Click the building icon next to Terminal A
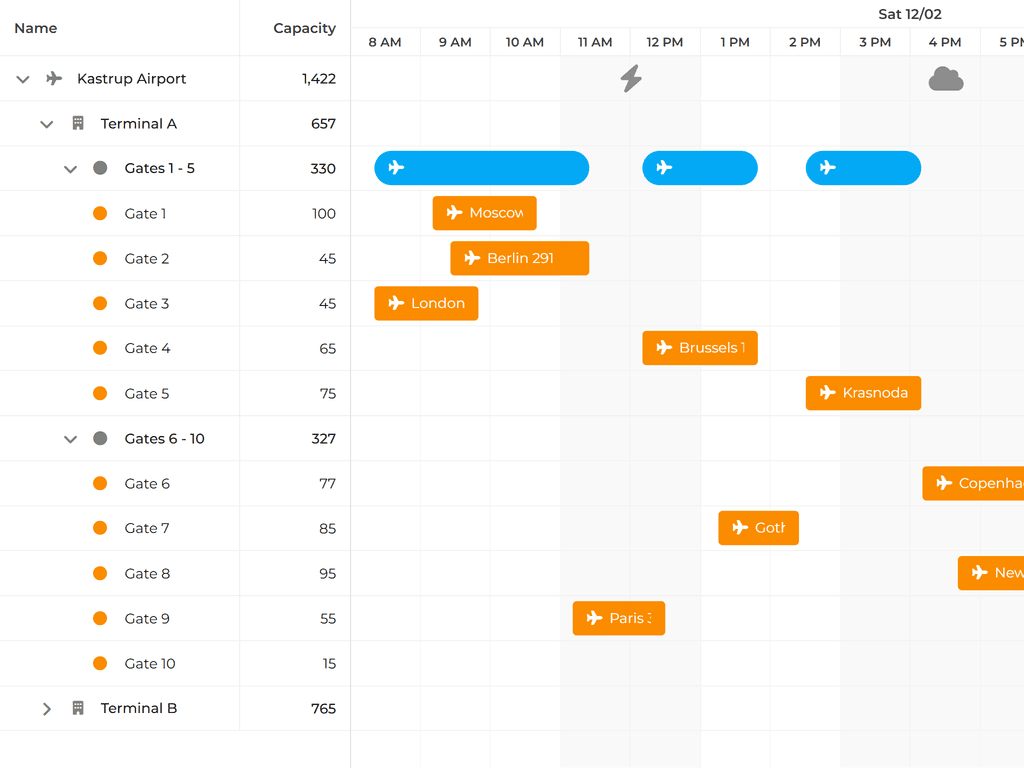 tap(78, 124)
